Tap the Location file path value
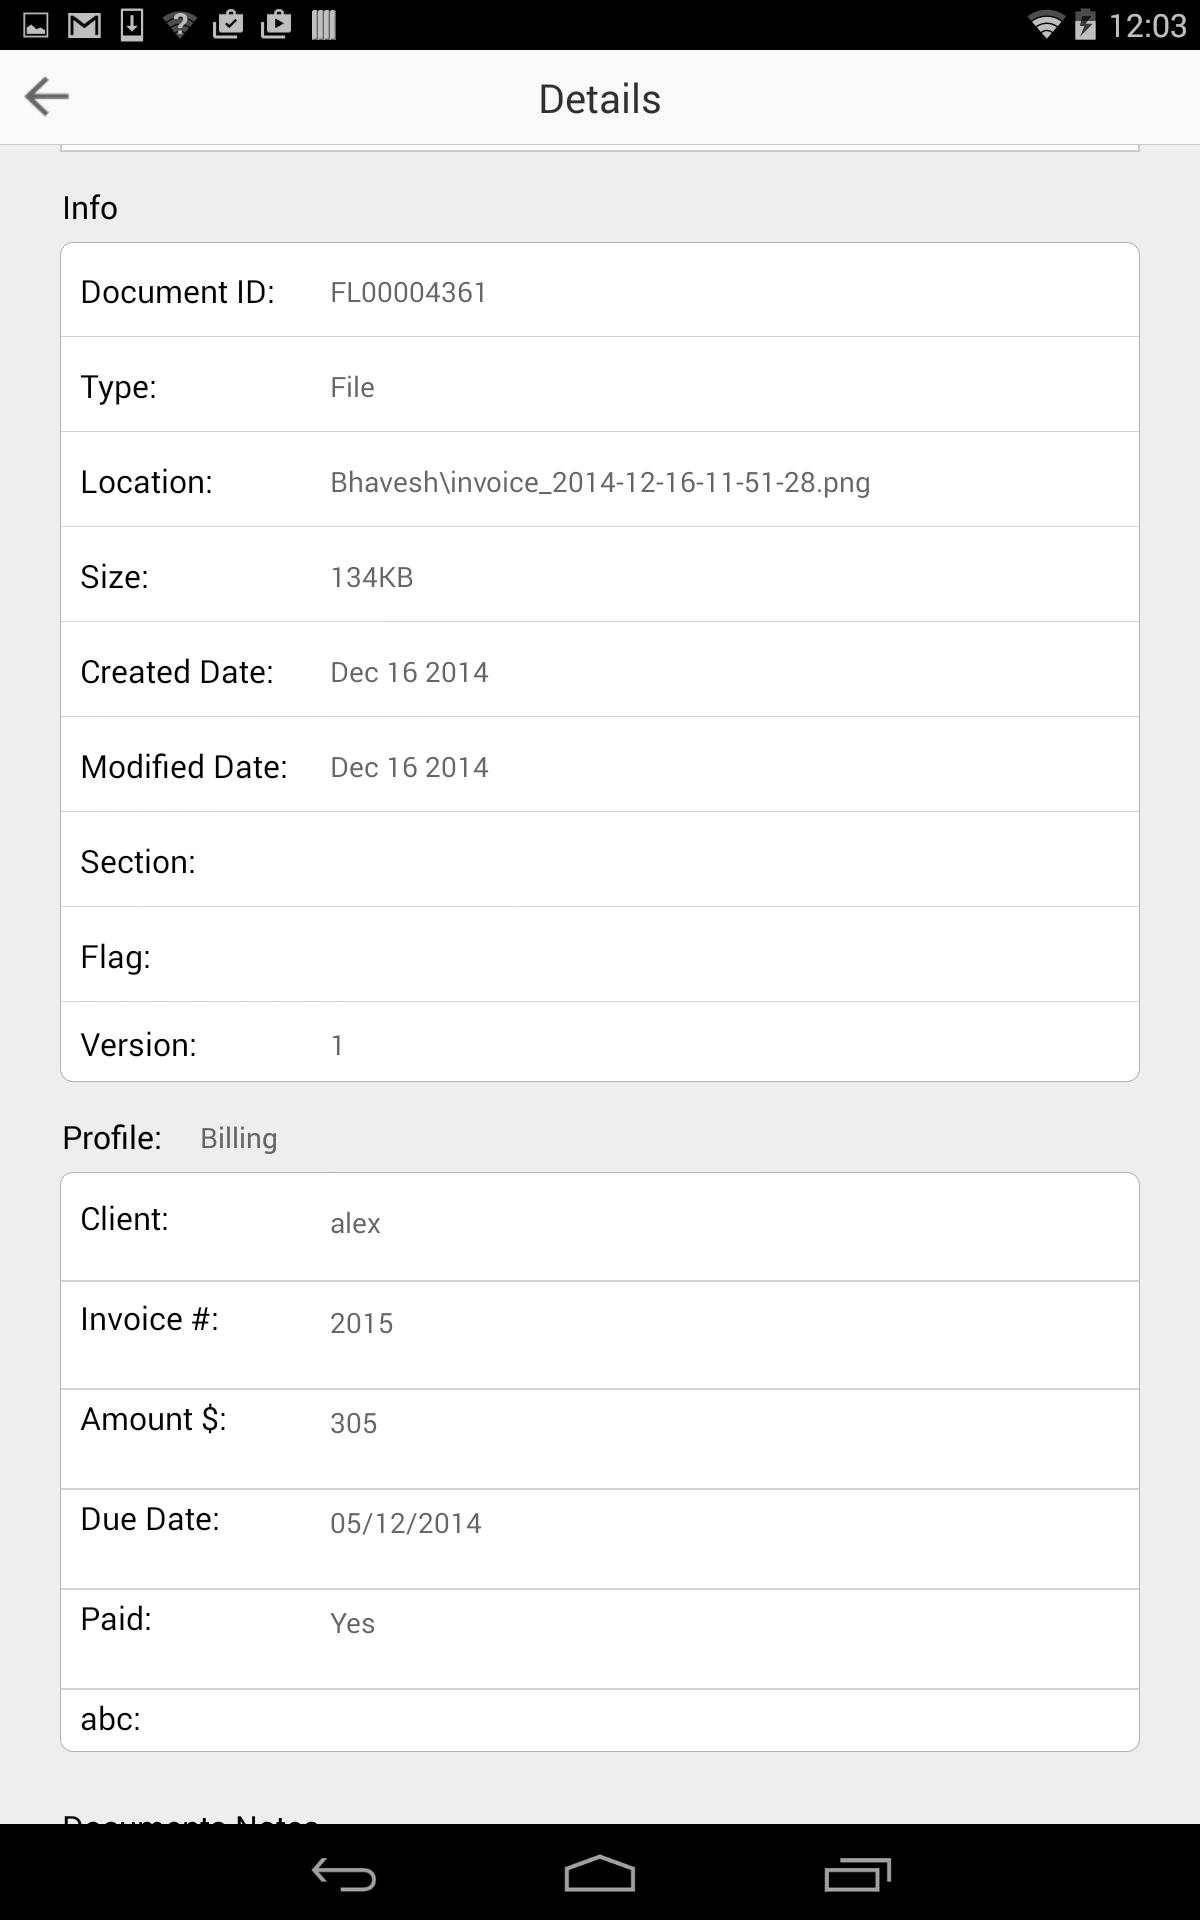1200x1920 pixels. tap(600, 482)
